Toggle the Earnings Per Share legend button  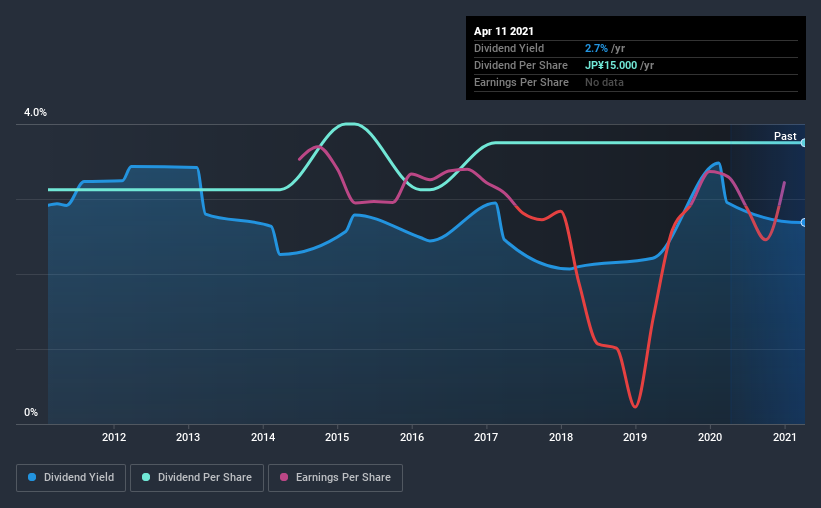point(335,478)
